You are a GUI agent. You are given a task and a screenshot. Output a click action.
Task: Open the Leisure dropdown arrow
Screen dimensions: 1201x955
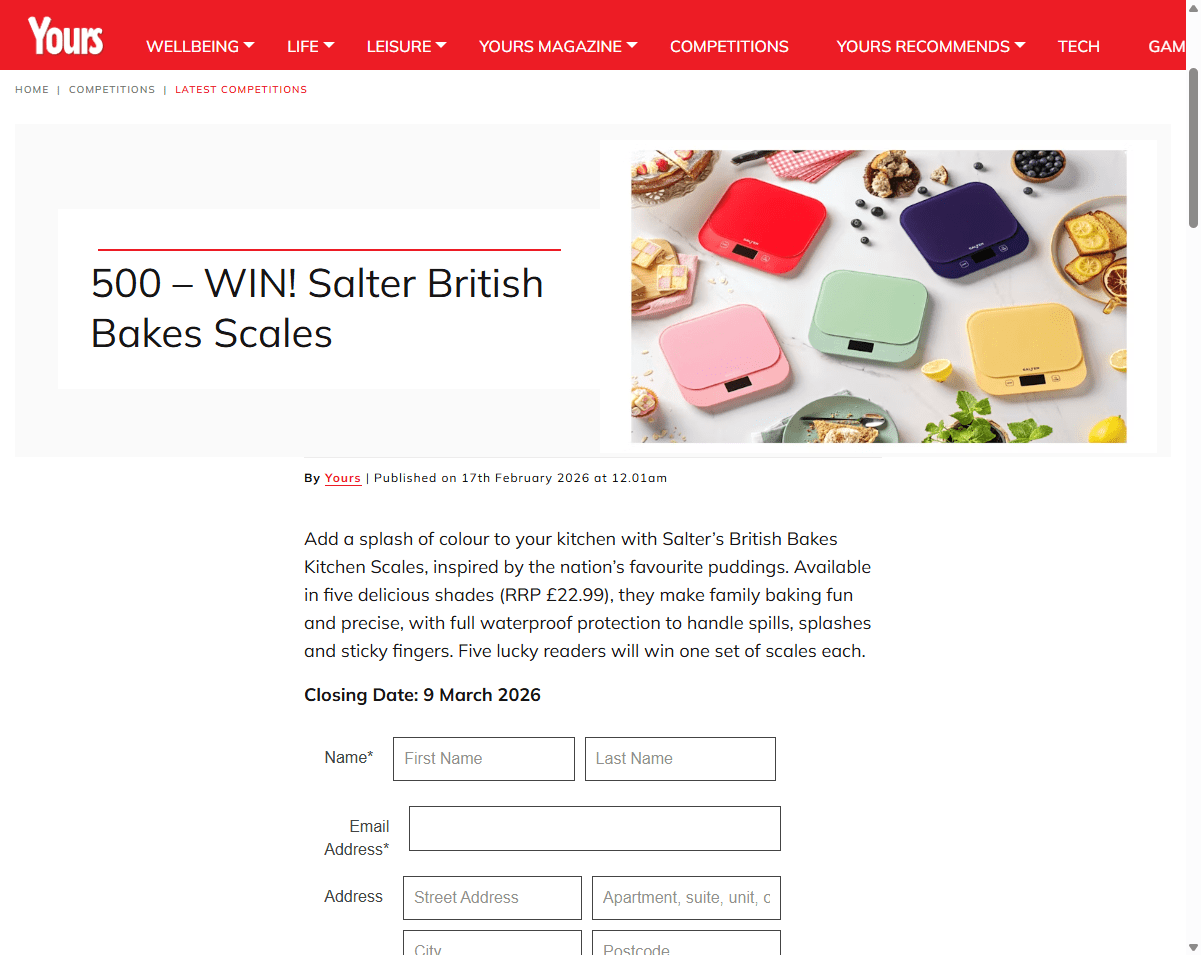441,45
